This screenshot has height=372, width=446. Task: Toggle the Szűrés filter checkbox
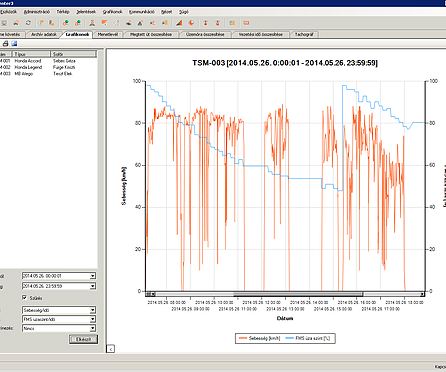pos(24,297)
